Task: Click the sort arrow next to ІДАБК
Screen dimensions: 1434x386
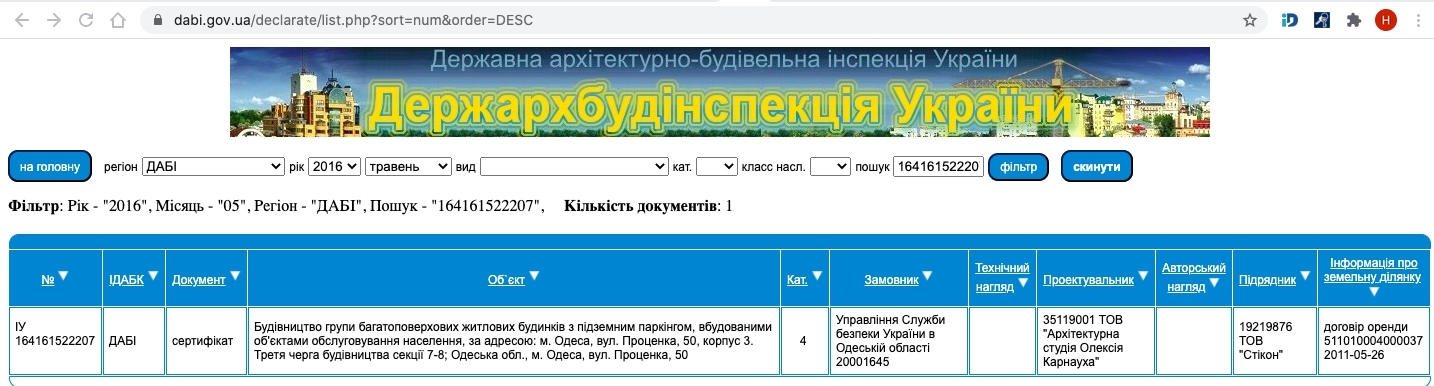Action: [x=154, y=276]
